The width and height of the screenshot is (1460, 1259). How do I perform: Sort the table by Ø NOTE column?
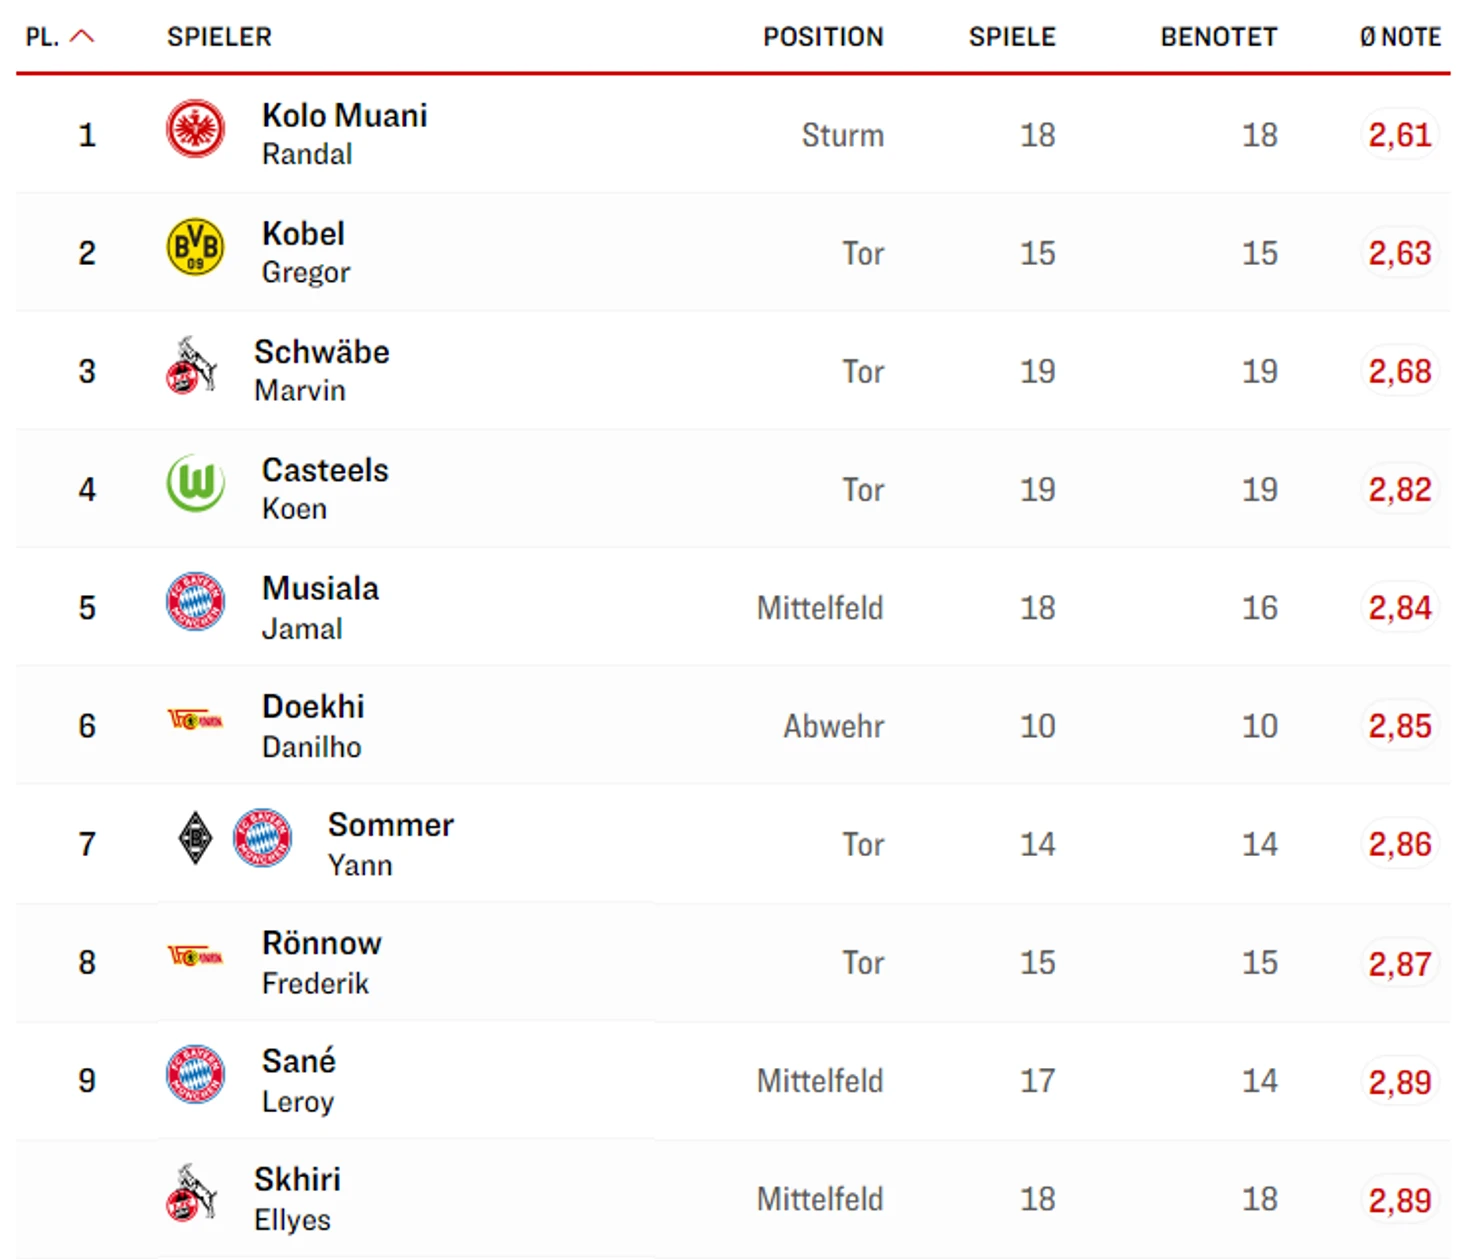(x=1400, y=37)
